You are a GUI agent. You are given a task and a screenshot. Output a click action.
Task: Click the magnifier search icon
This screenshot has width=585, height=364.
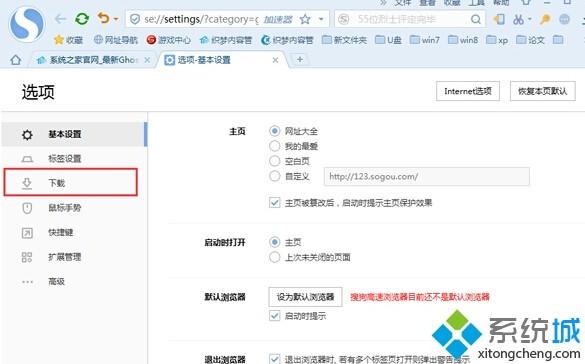(x=476, y=19)
